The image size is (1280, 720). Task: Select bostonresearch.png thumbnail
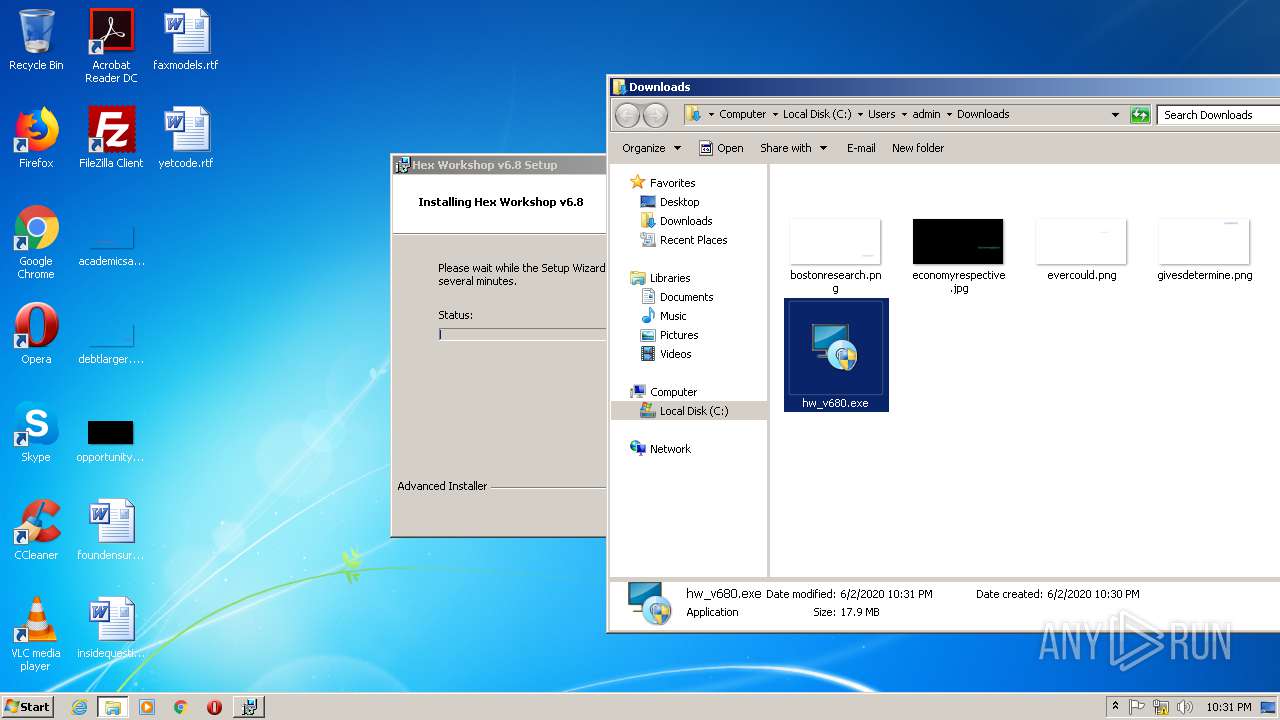(x=835, y=255)
